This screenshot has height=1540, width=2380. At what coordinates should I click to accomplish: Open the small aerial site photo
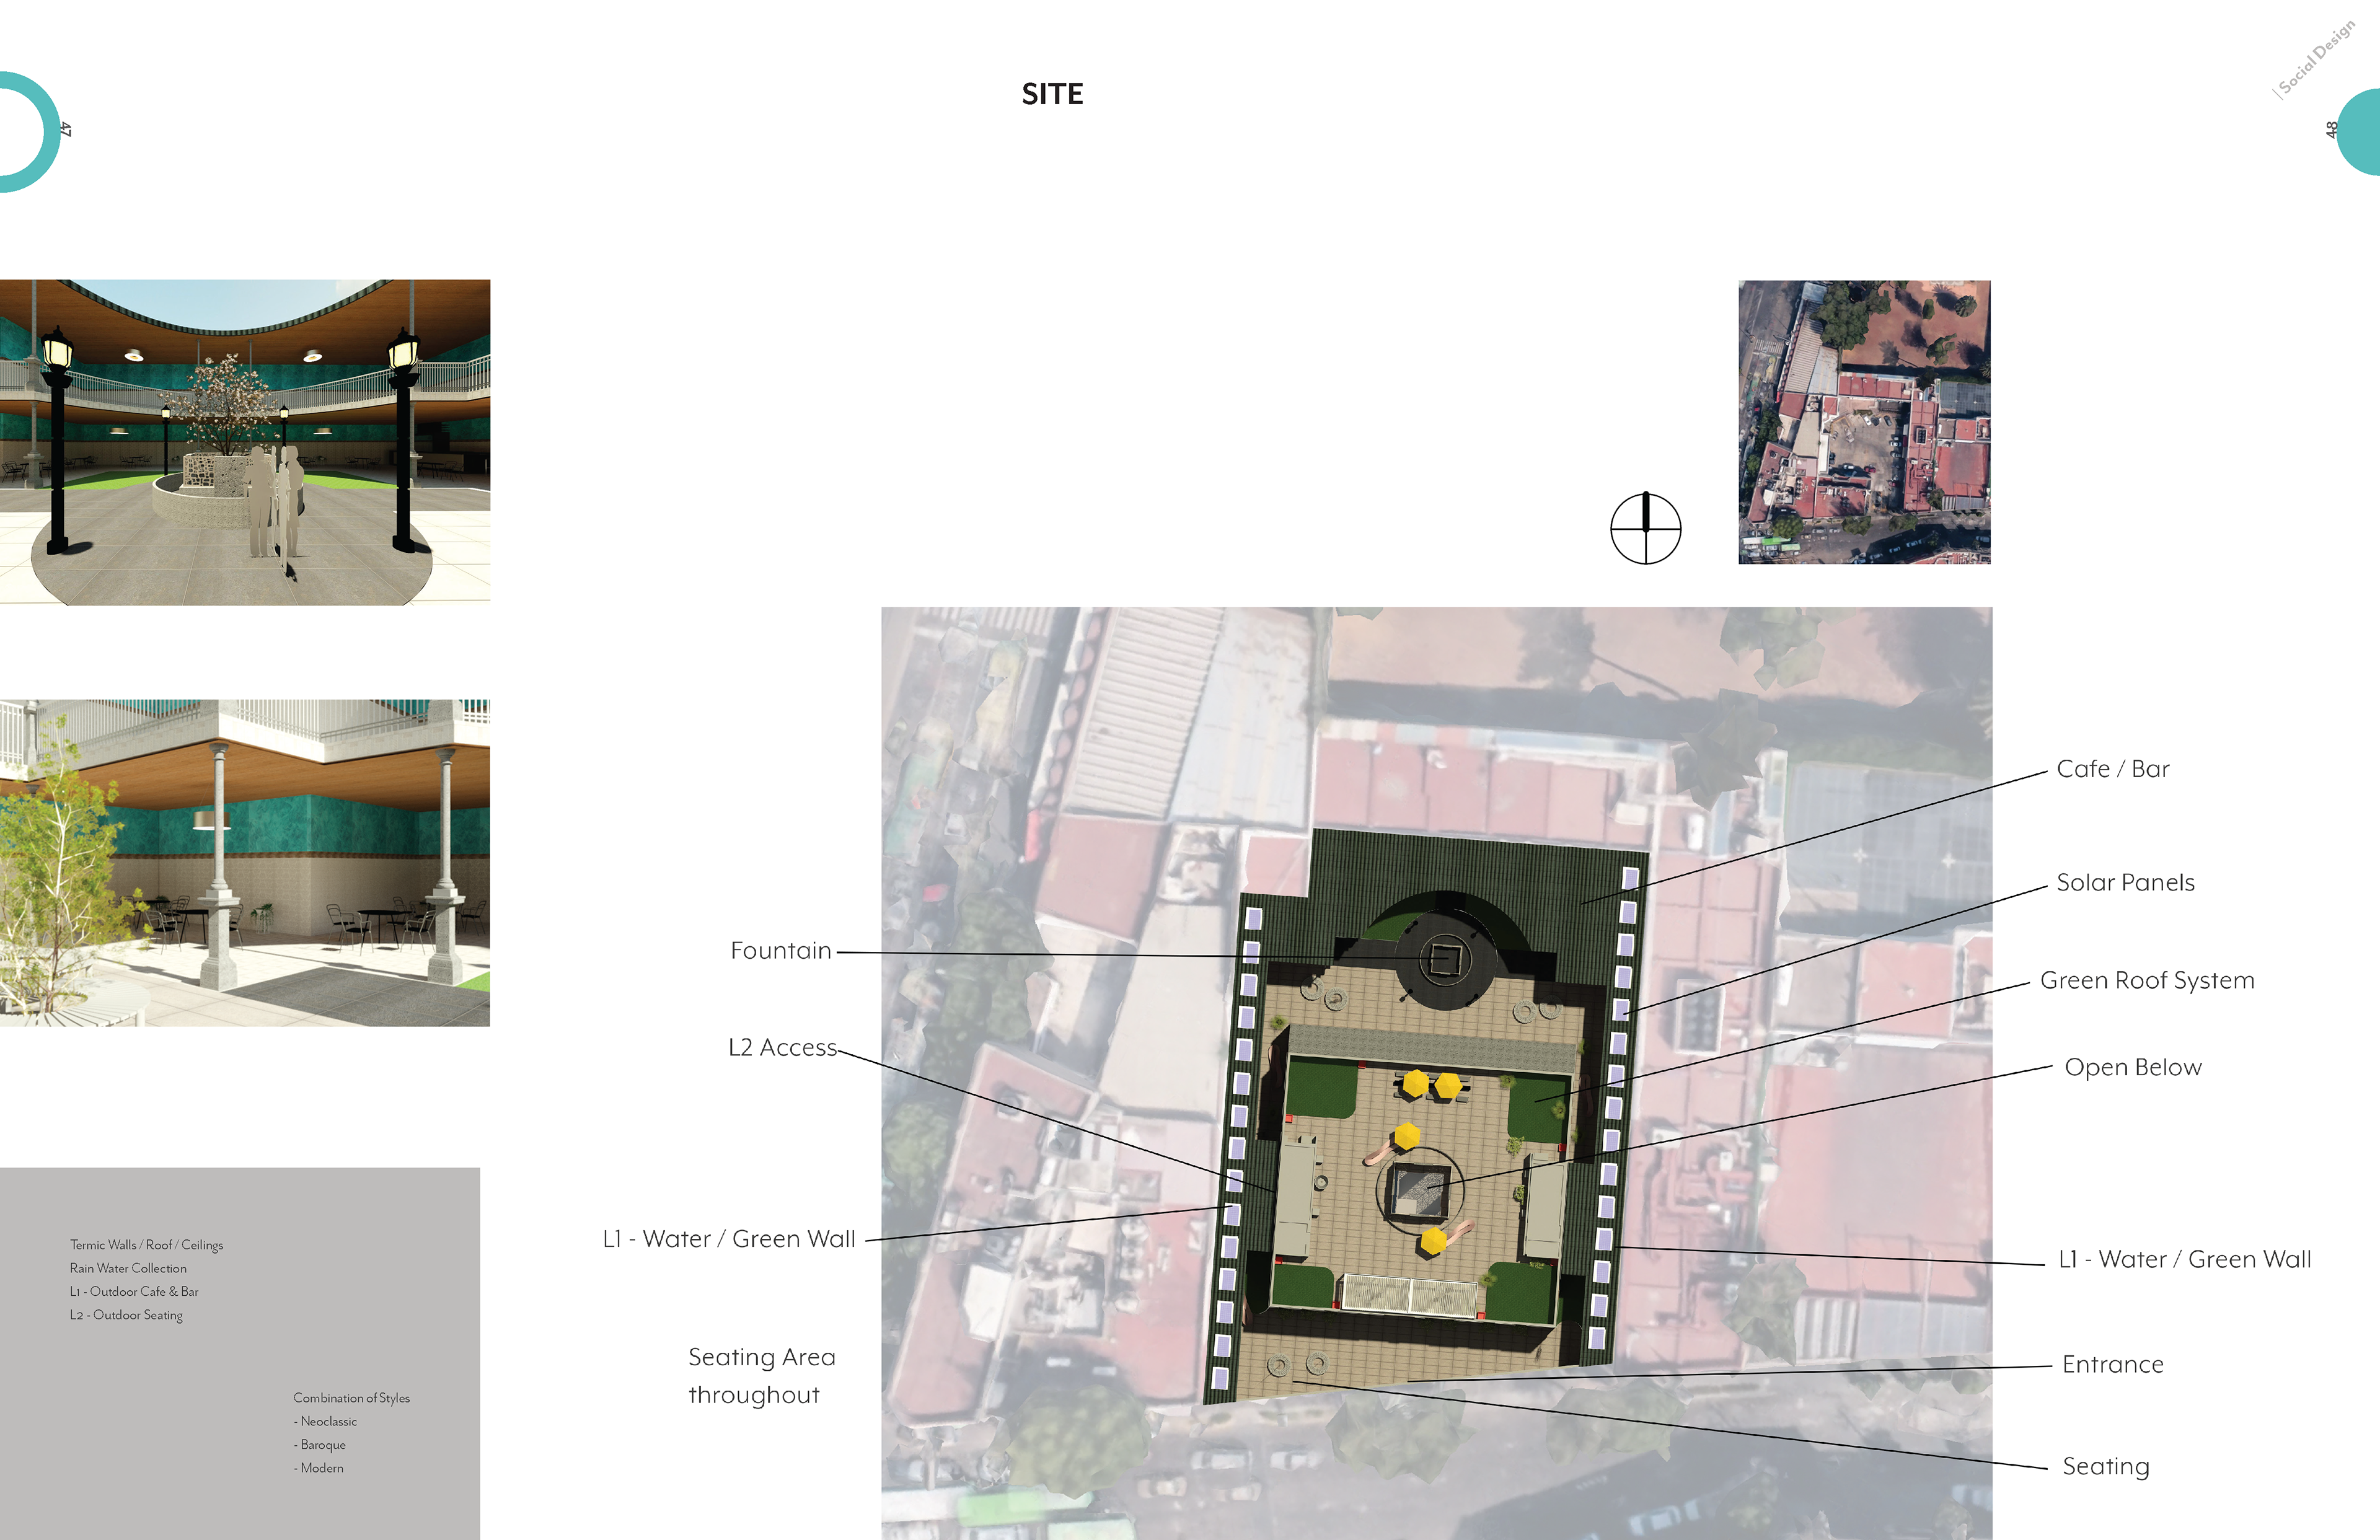(1864, 422)
